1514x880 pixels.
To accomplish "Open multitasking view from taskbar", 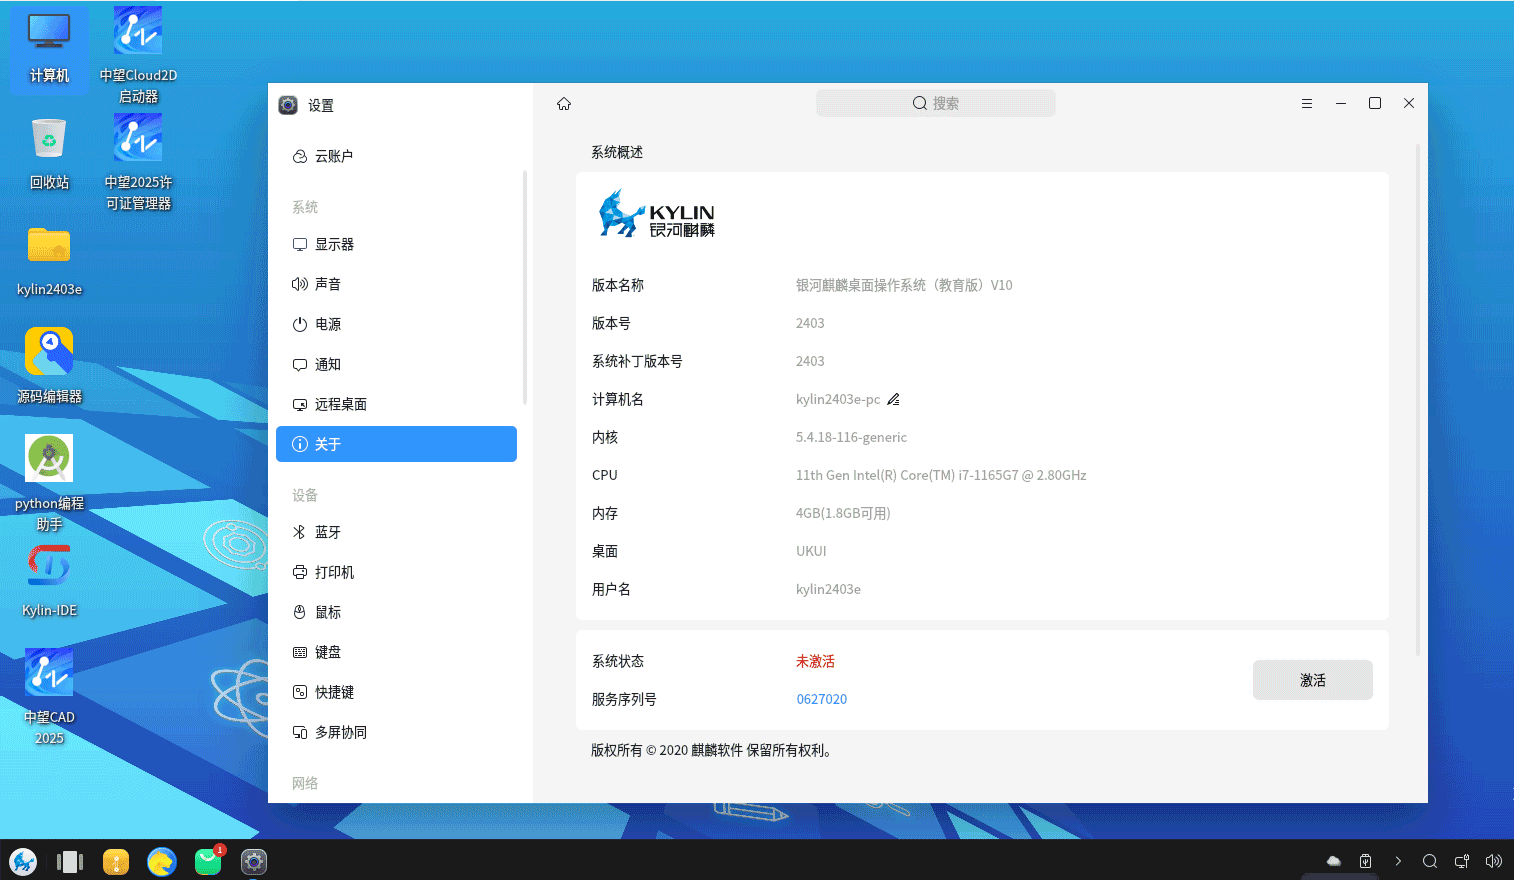I will click(x=69, y=861).
